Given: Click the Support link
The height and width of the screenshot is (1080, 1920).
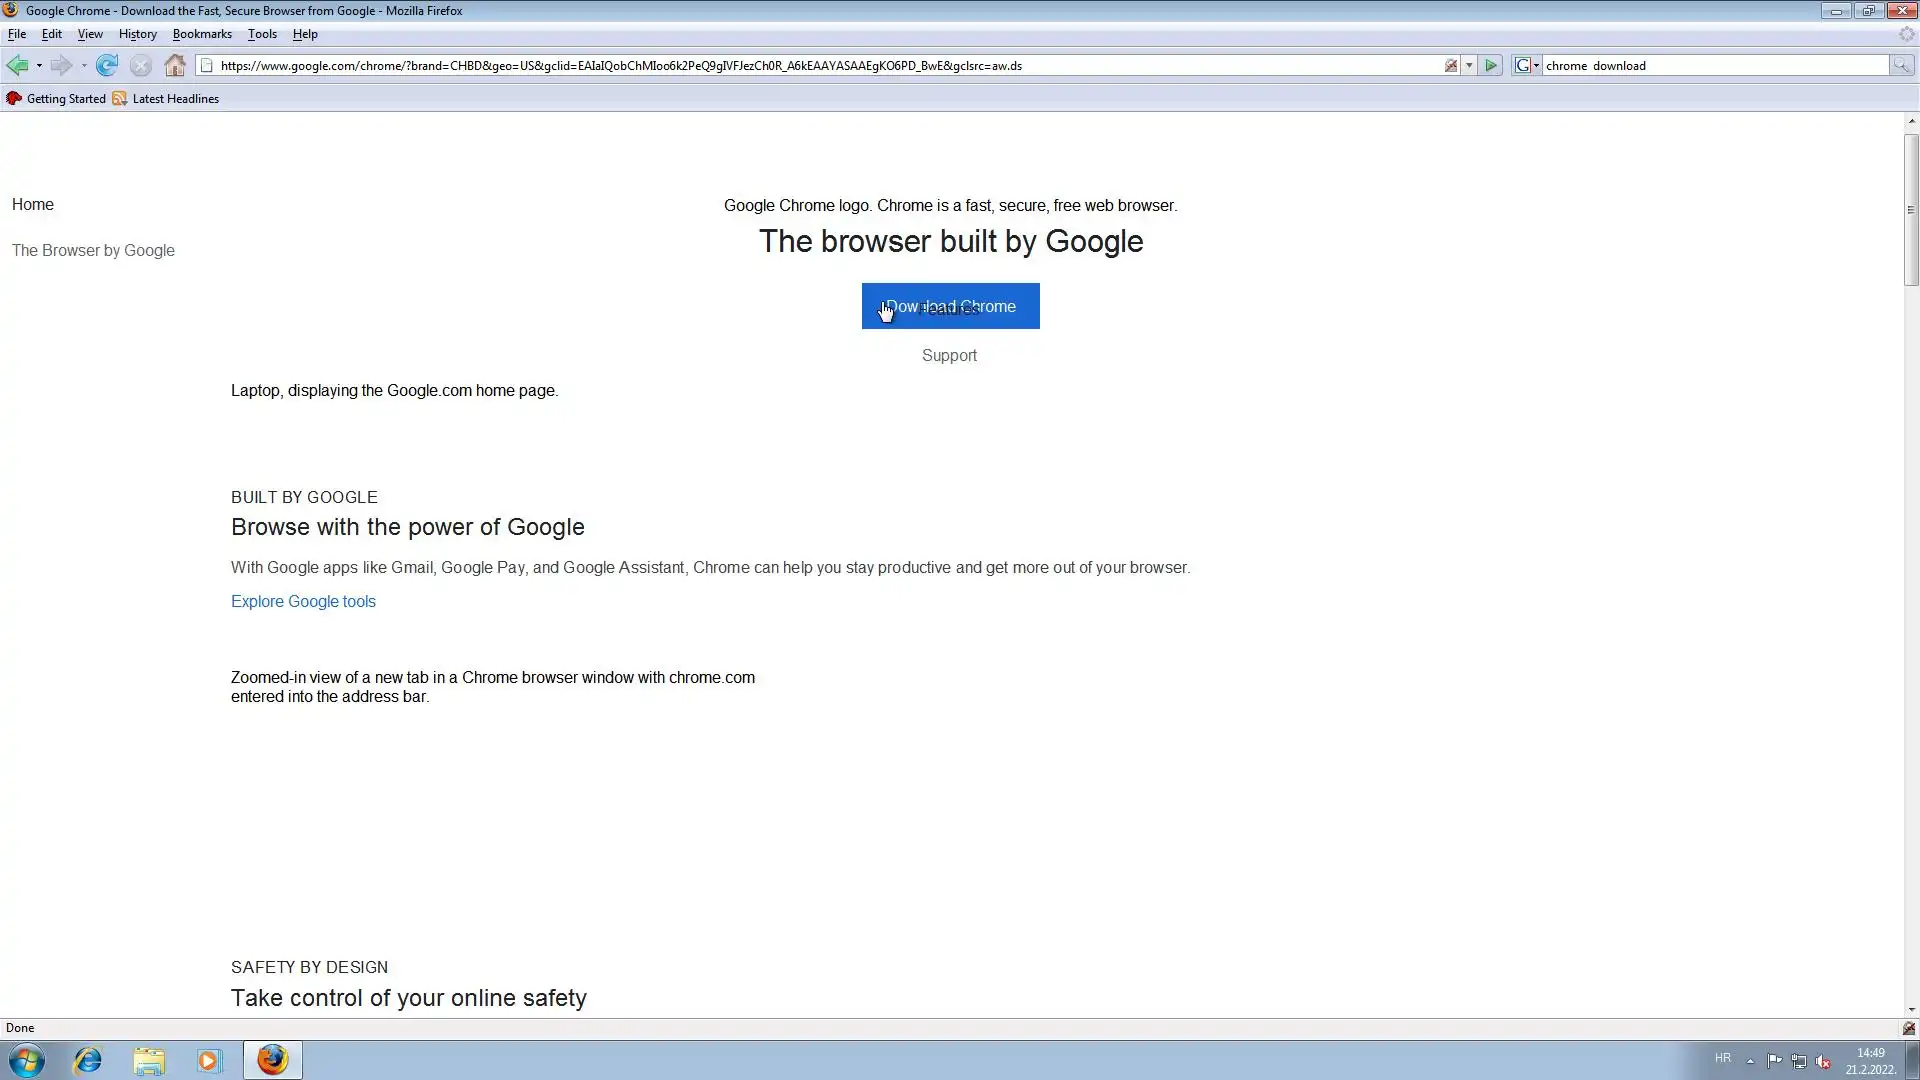Looking at the screenshot, I should (x=949, y=356).
